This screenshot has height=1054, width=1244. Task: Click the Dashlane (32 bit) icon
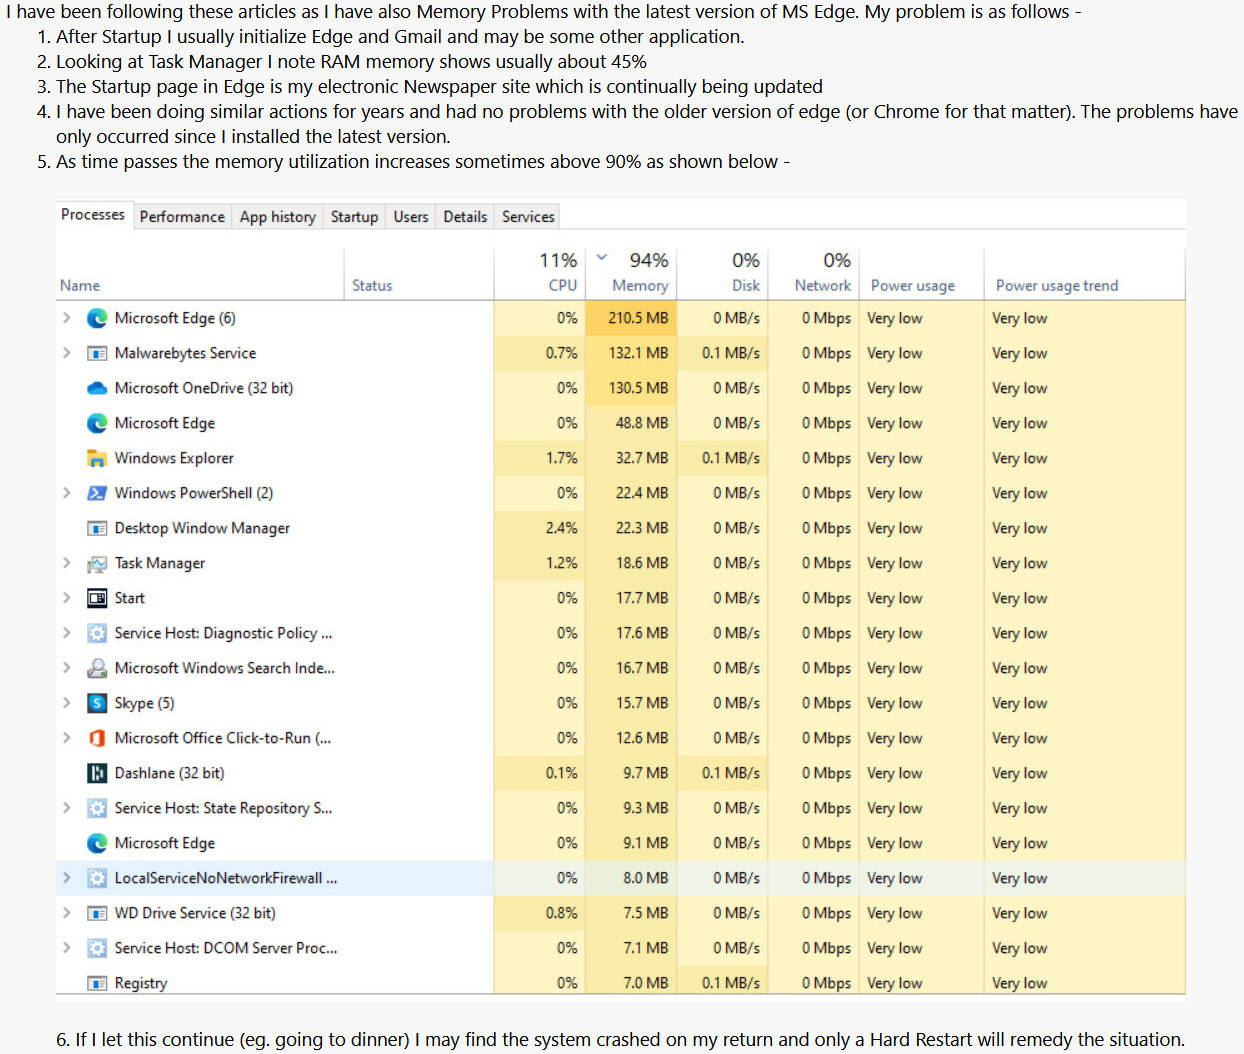97,773
